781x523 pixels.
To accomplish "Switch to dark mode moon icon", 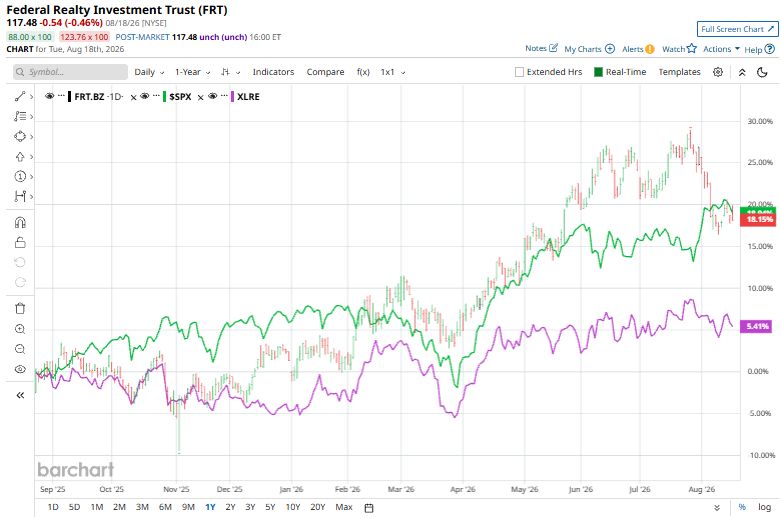I will click(x=762, y=72).
